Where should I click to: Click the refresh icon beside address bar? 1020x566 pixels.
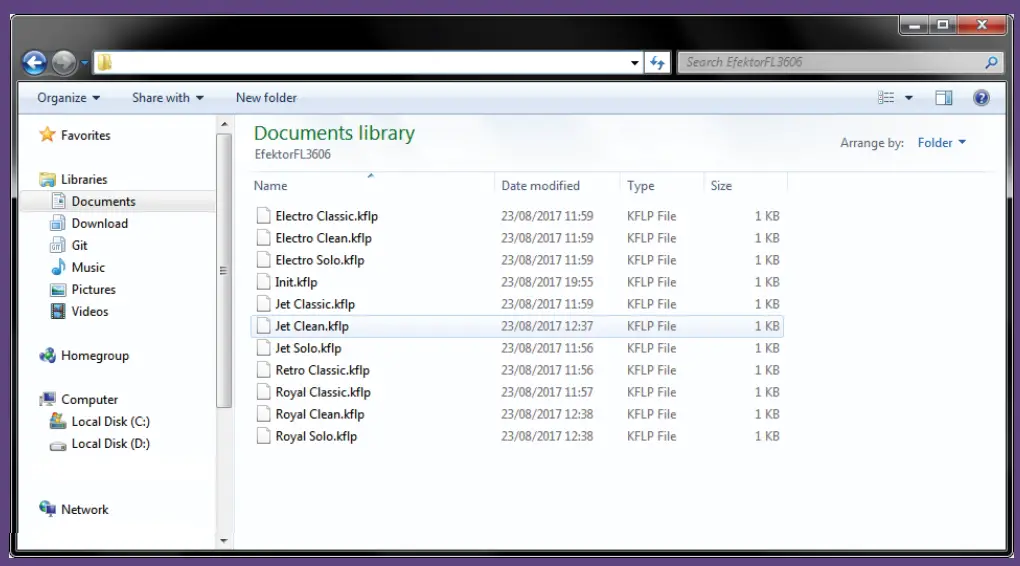[x=657, y=62]
